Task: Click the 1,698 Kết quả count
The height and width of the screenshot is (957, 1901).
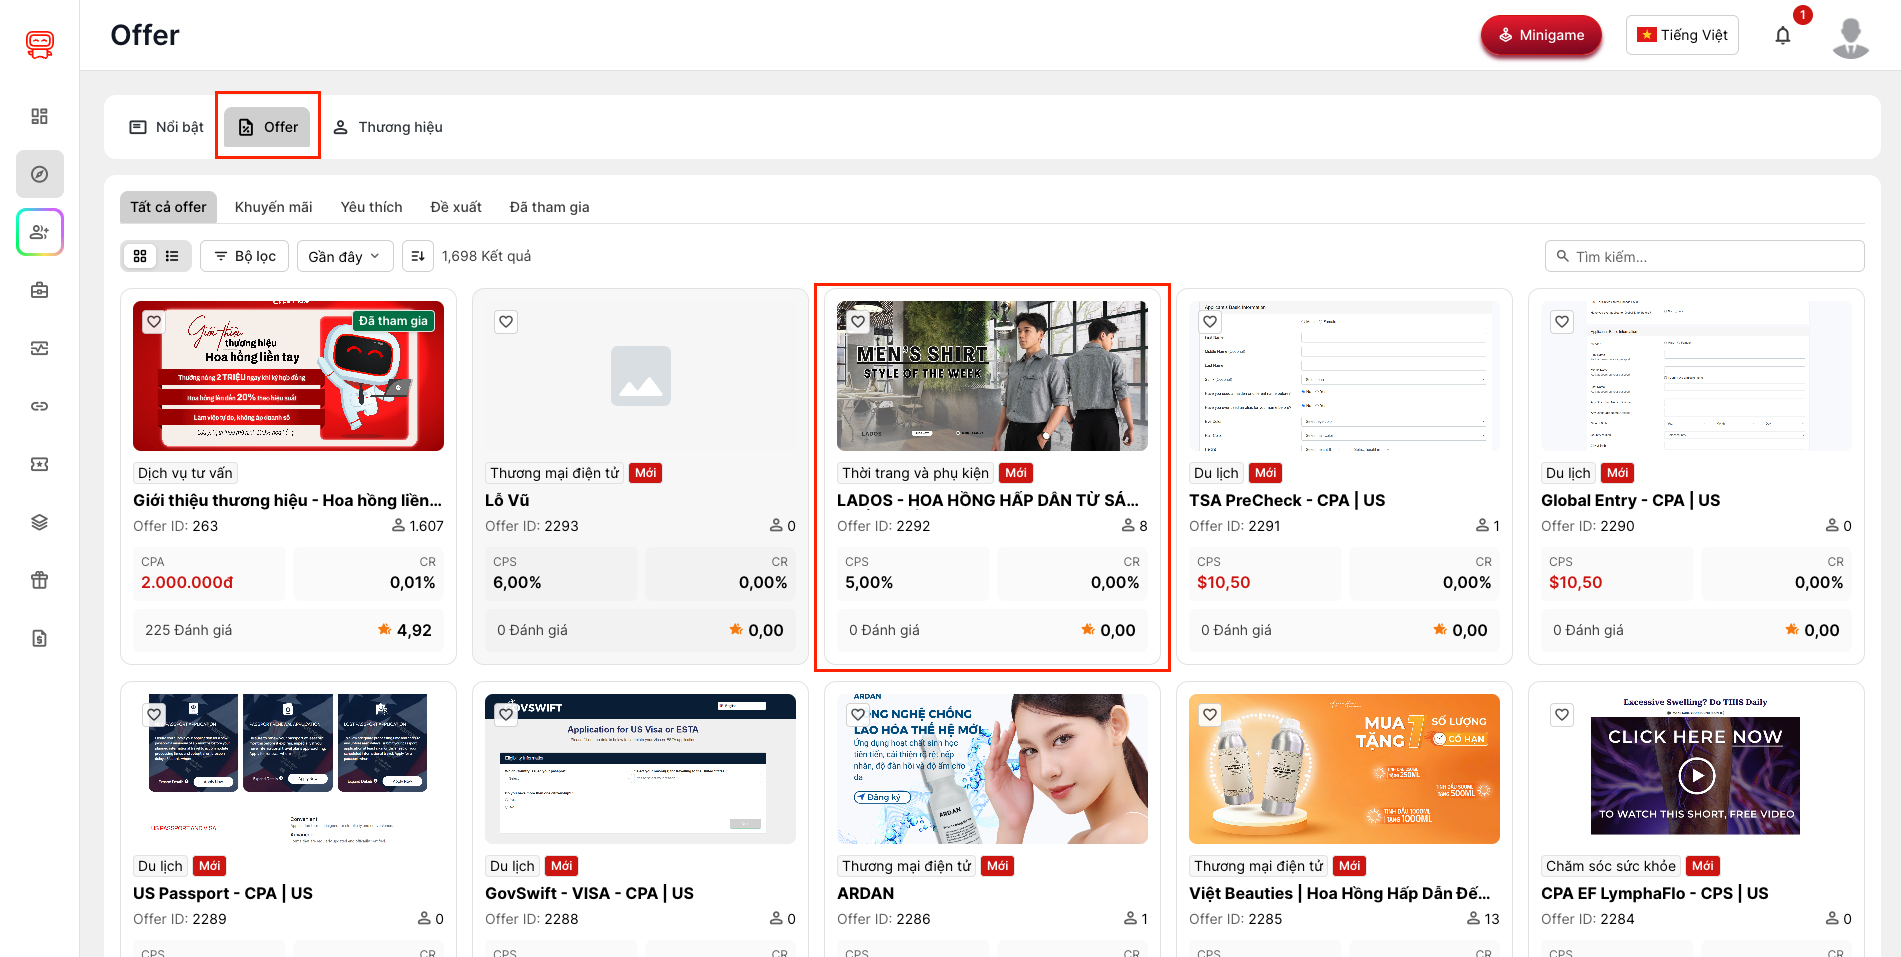Action: 486,256
